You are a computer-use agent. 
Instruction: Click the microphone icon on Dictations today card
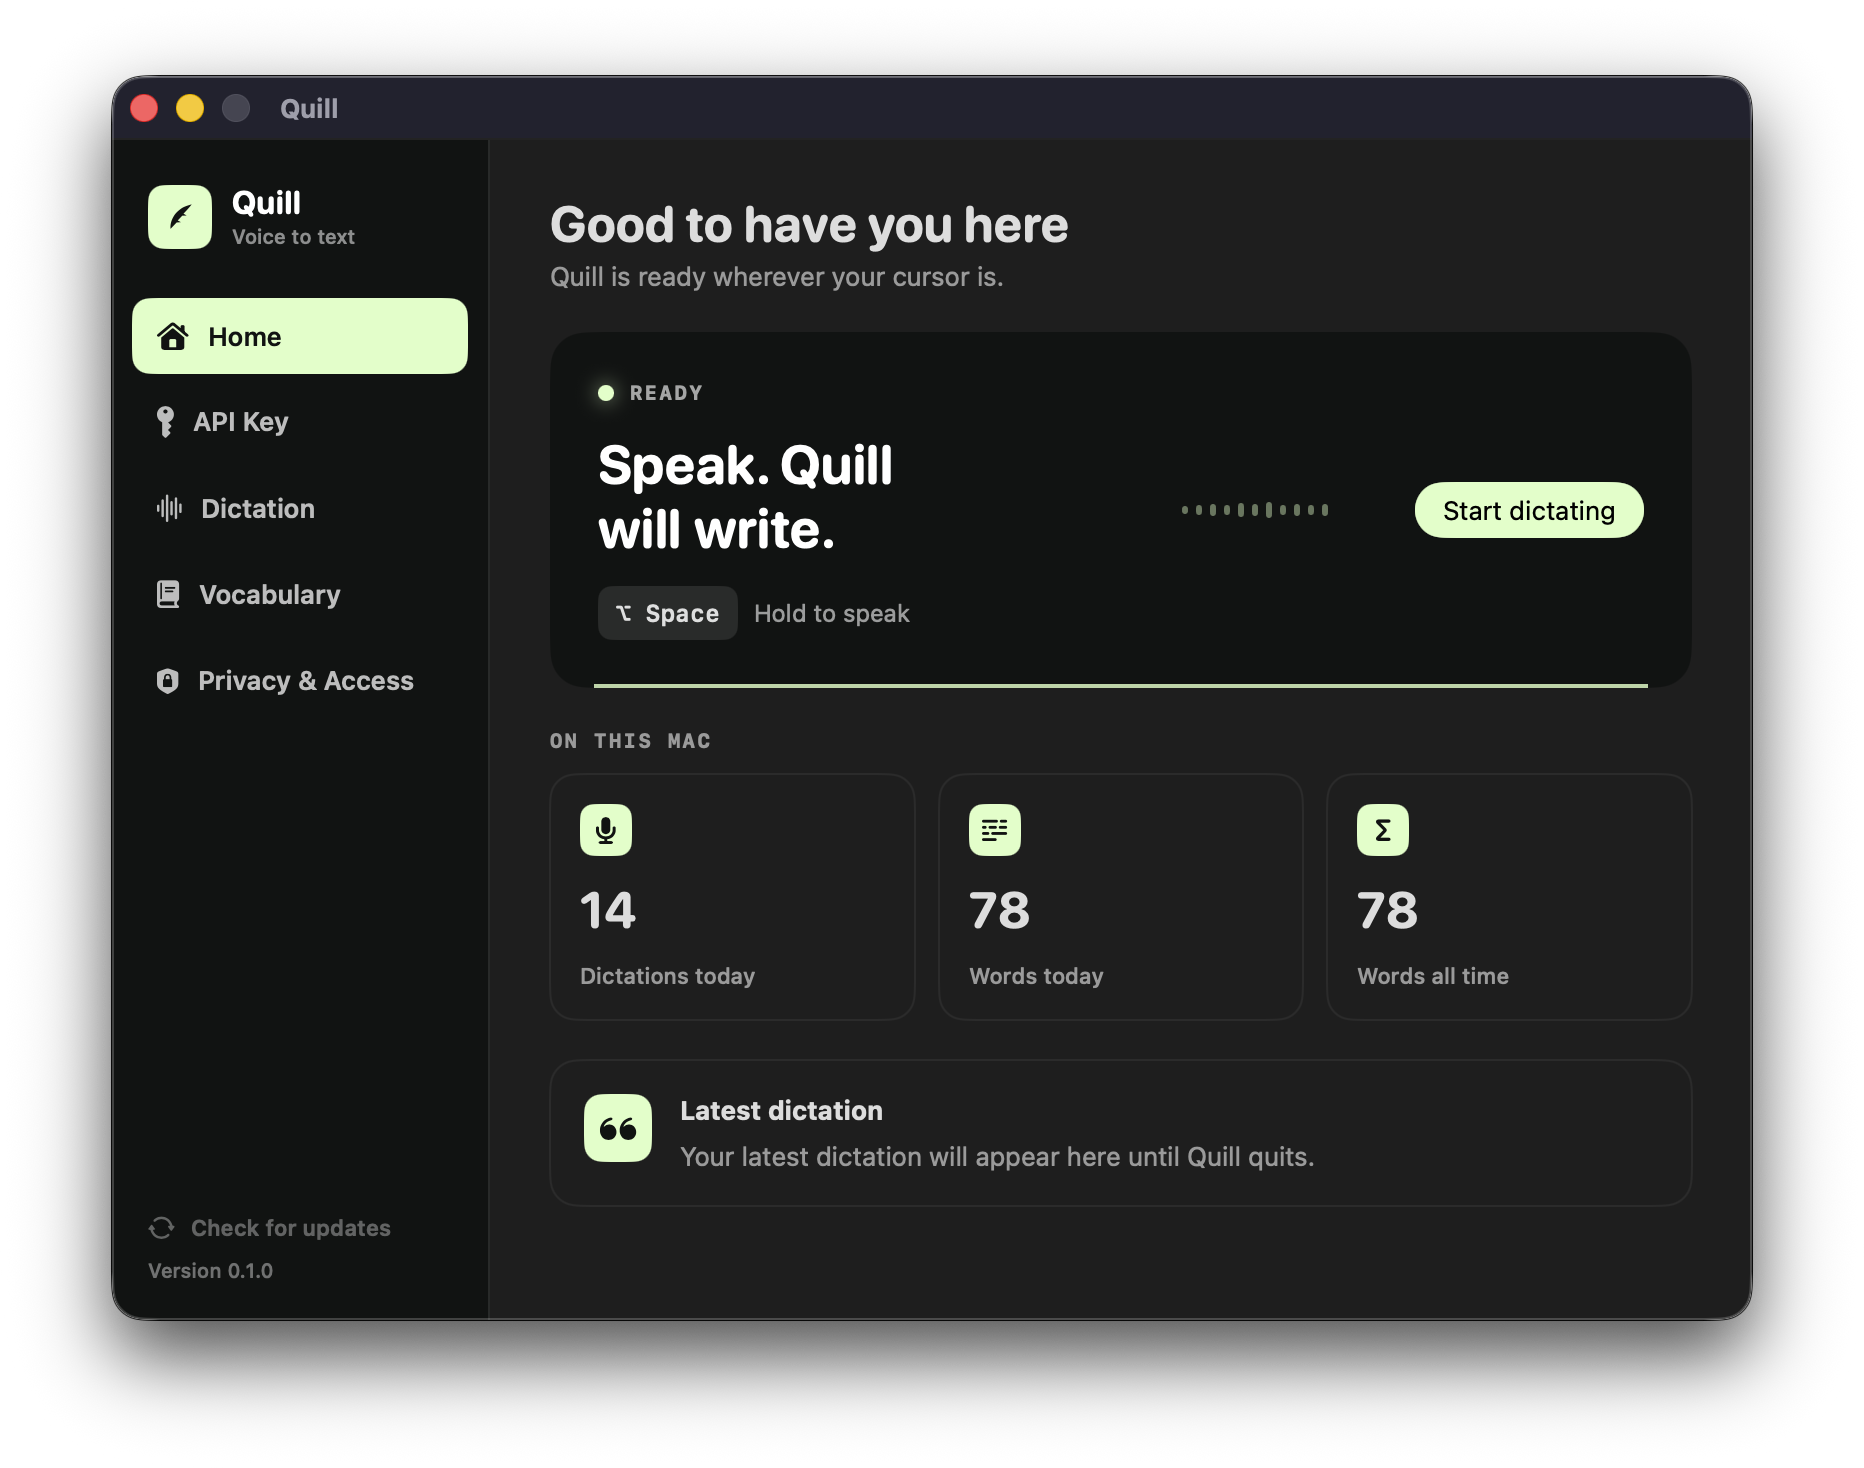coord(606,830)
